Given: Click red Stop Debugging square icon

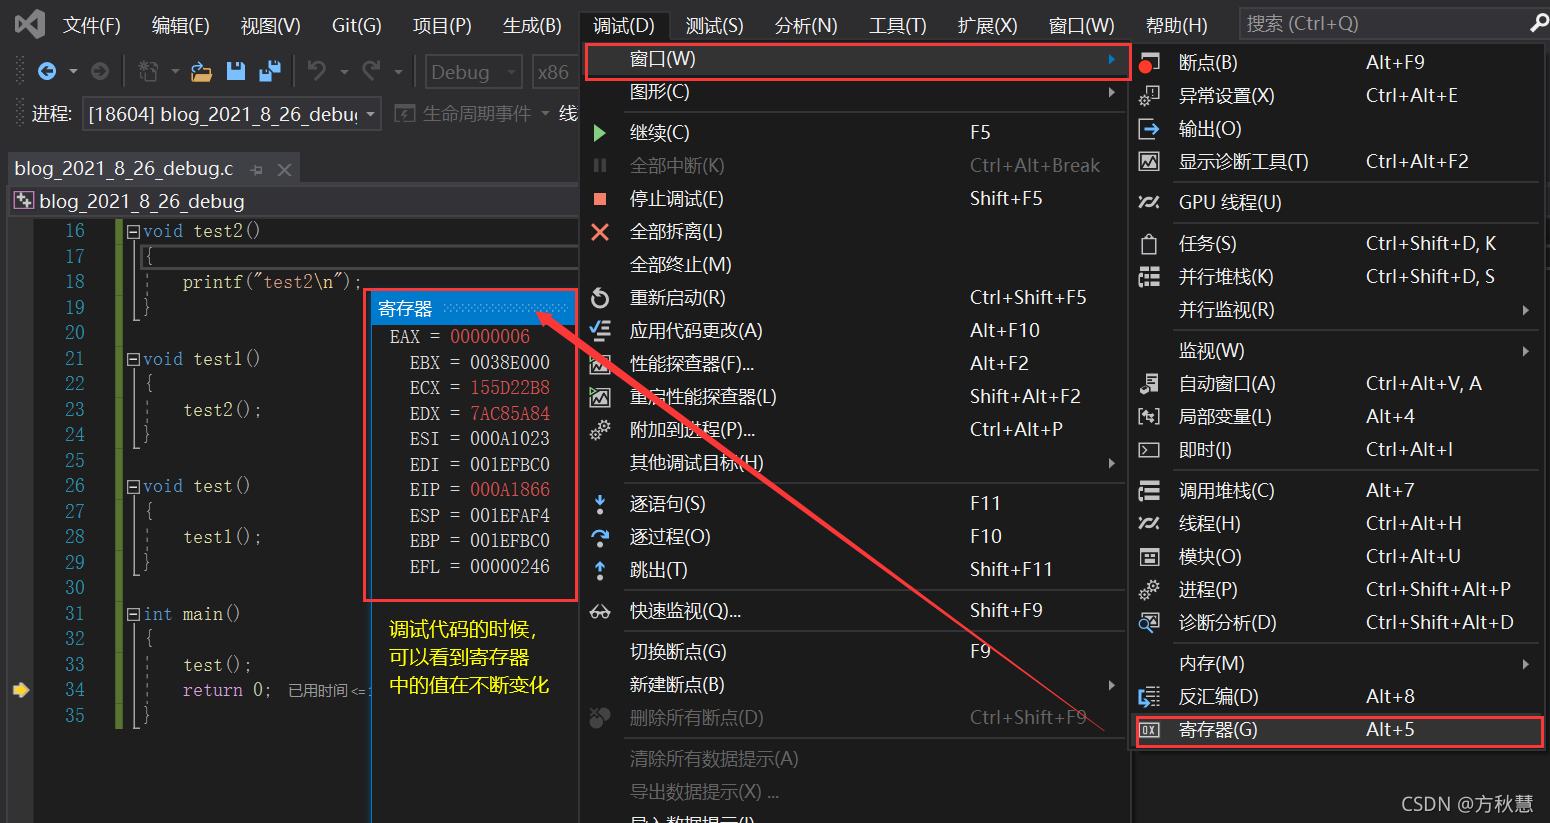Looking at the screenshot, I should (x=600, y=199).
